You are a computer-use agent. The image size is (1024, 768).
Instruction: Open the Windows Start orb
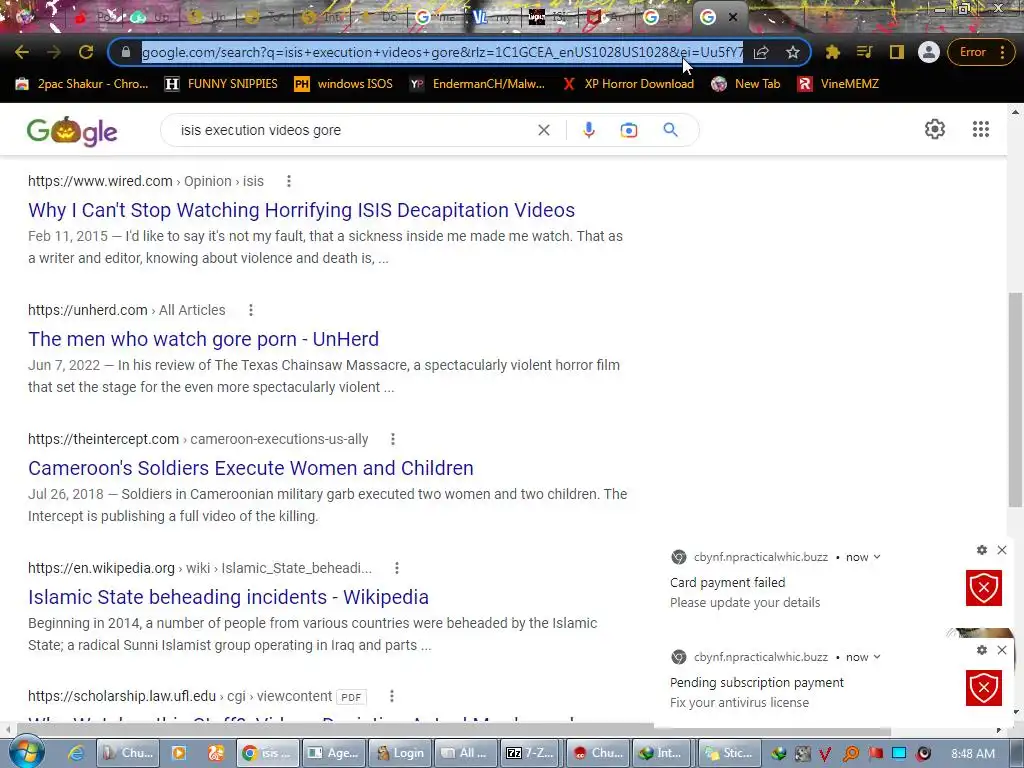26,752
